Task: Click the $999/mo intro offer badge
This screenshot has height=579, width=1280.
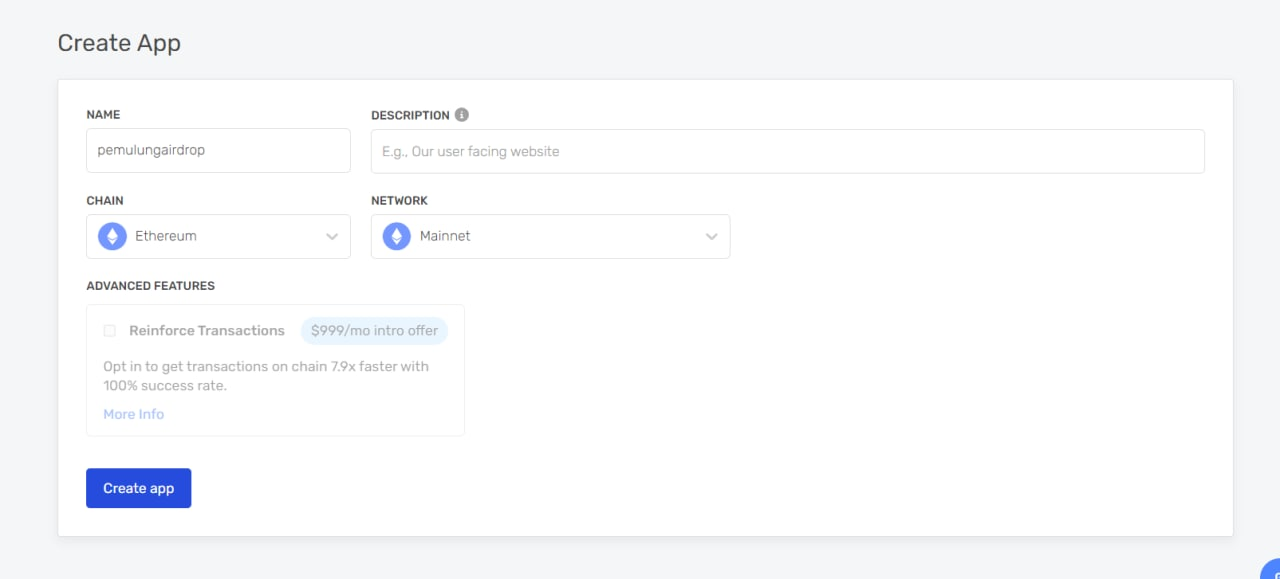Action: pos(374,330)
